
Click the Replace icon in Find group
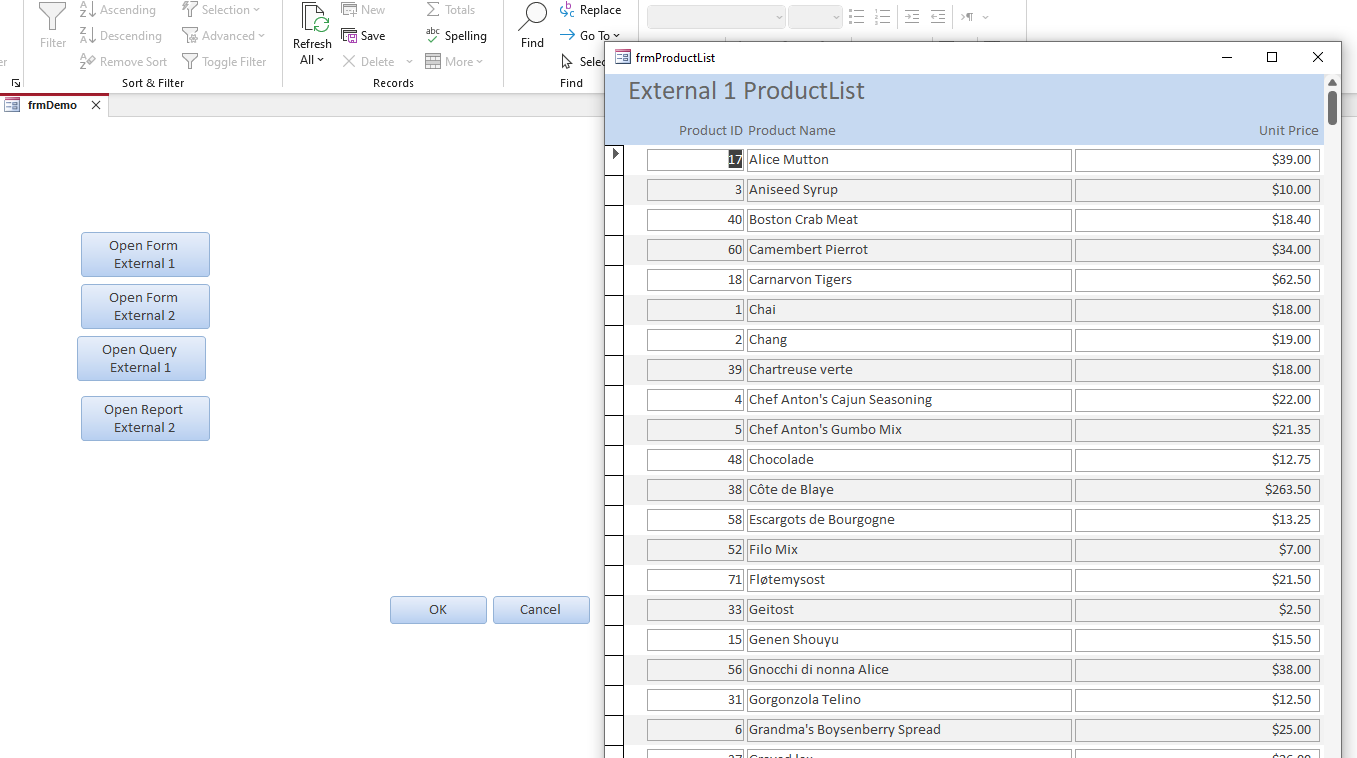click(x=568, y=10)
